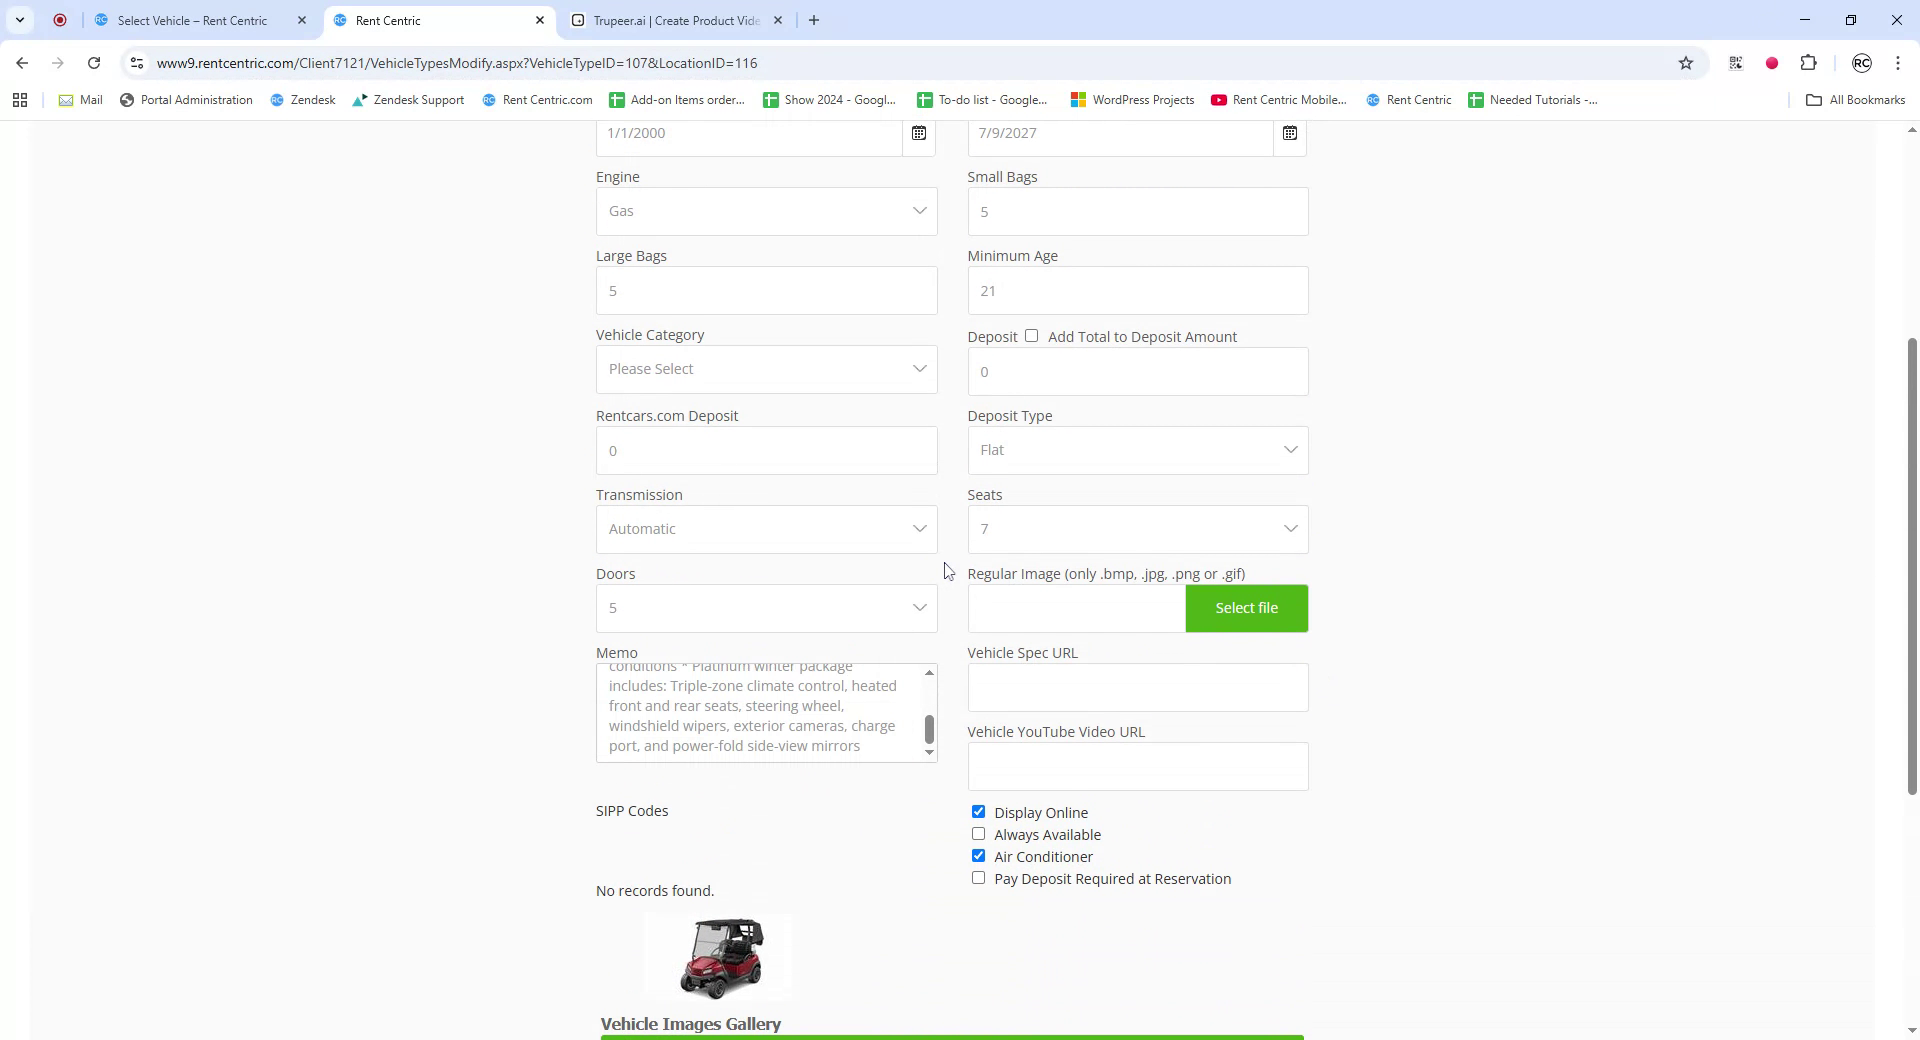Open the calendar icon beside the start date

tap(919, 133)
